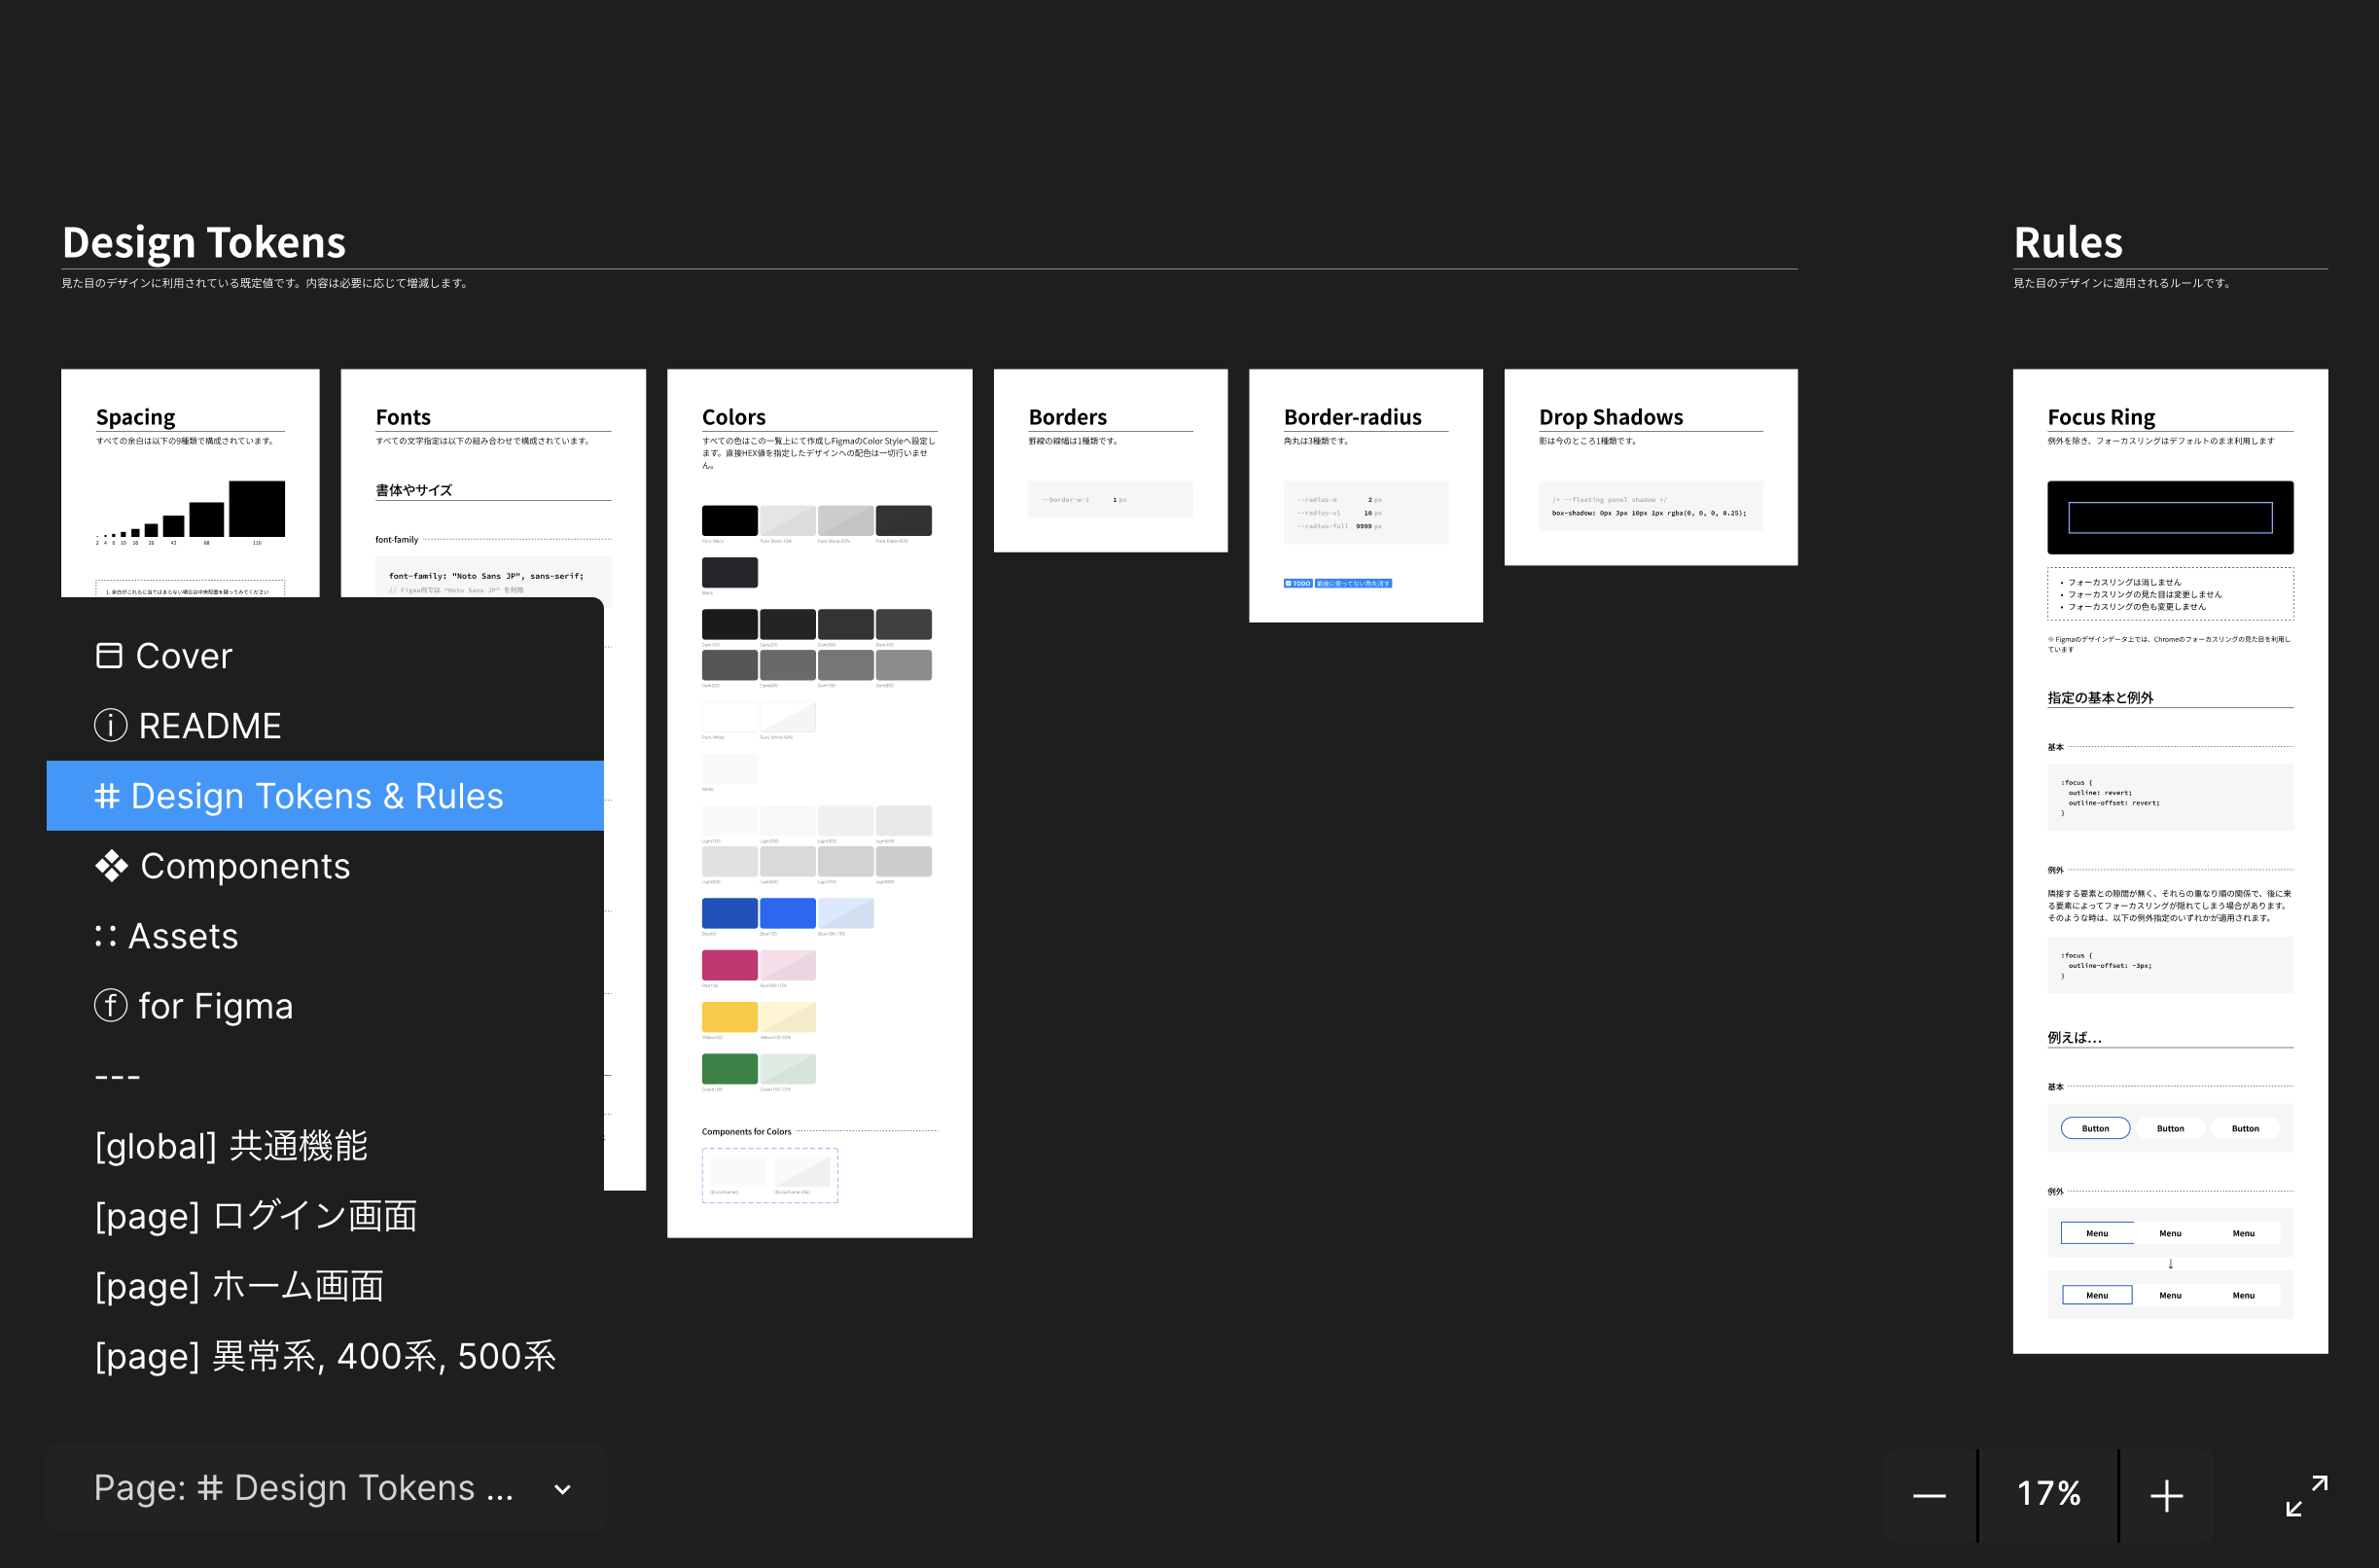Enter fullscreen with expand arrows icon
Screen dimensions: 2379x1568
click(2307, 1496)
